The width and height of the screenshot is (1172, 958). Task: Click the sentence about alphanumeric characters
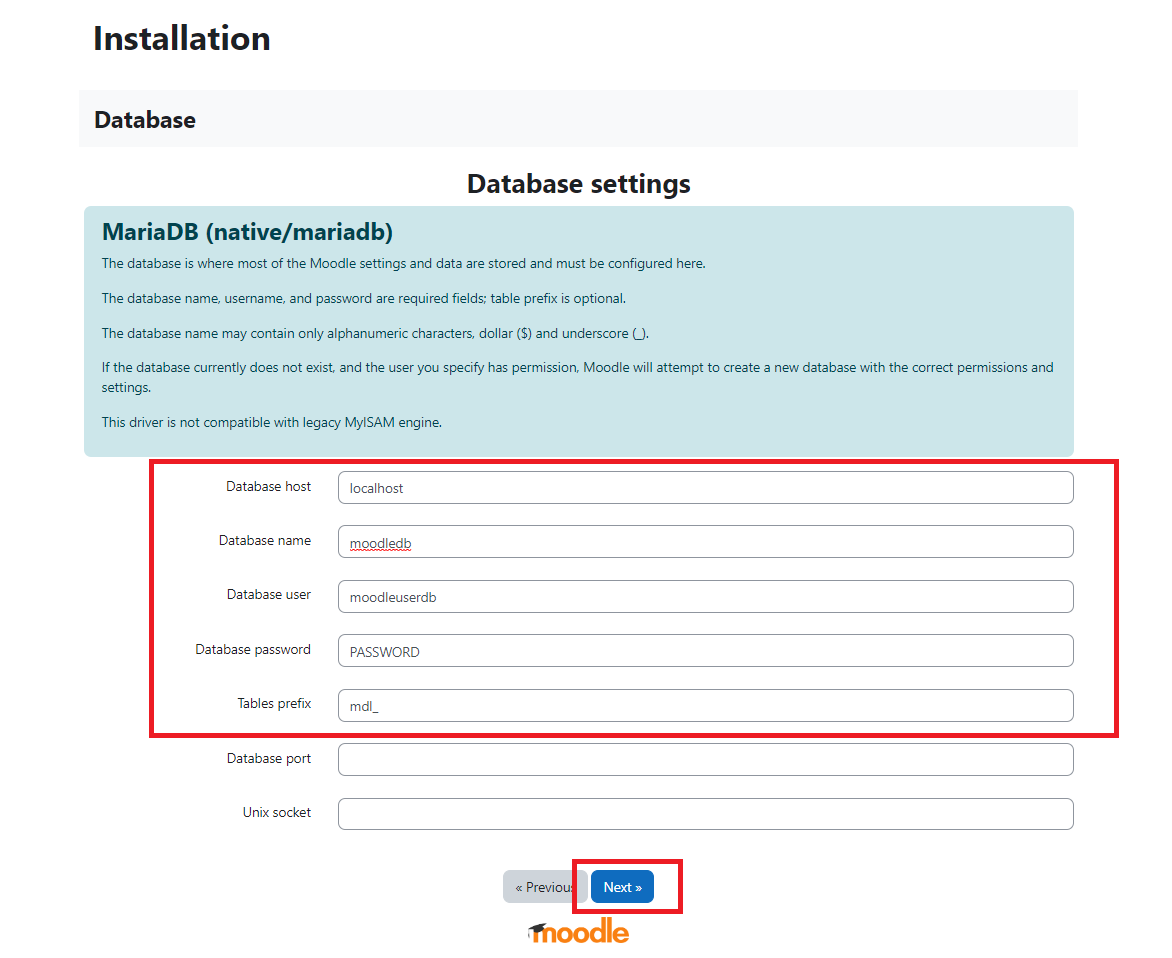(375, 333)
